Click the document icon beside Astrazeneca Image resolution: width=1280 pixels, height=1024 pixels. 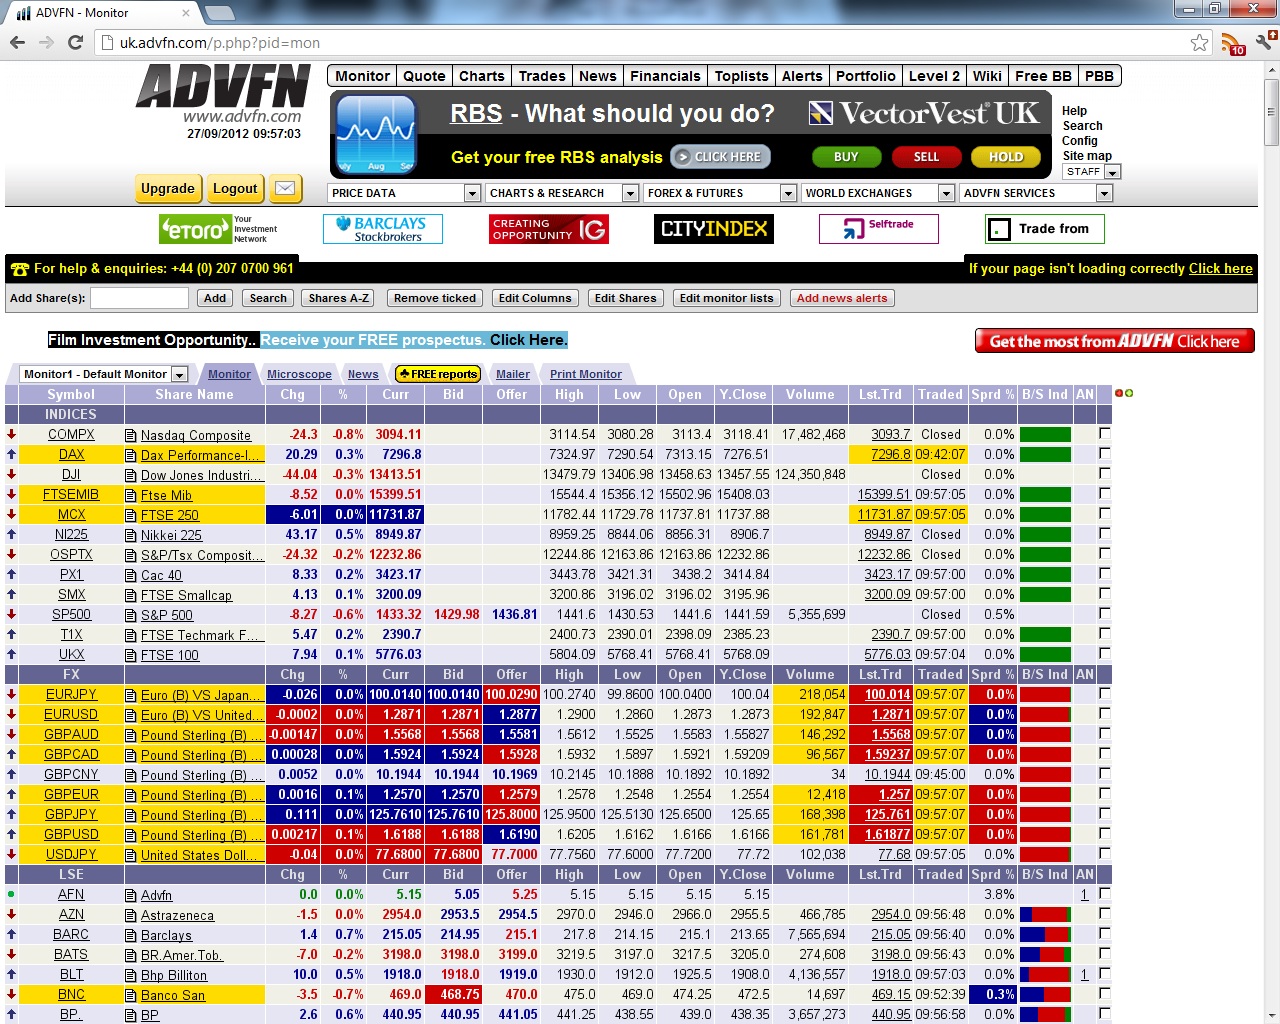pos(131,915)
